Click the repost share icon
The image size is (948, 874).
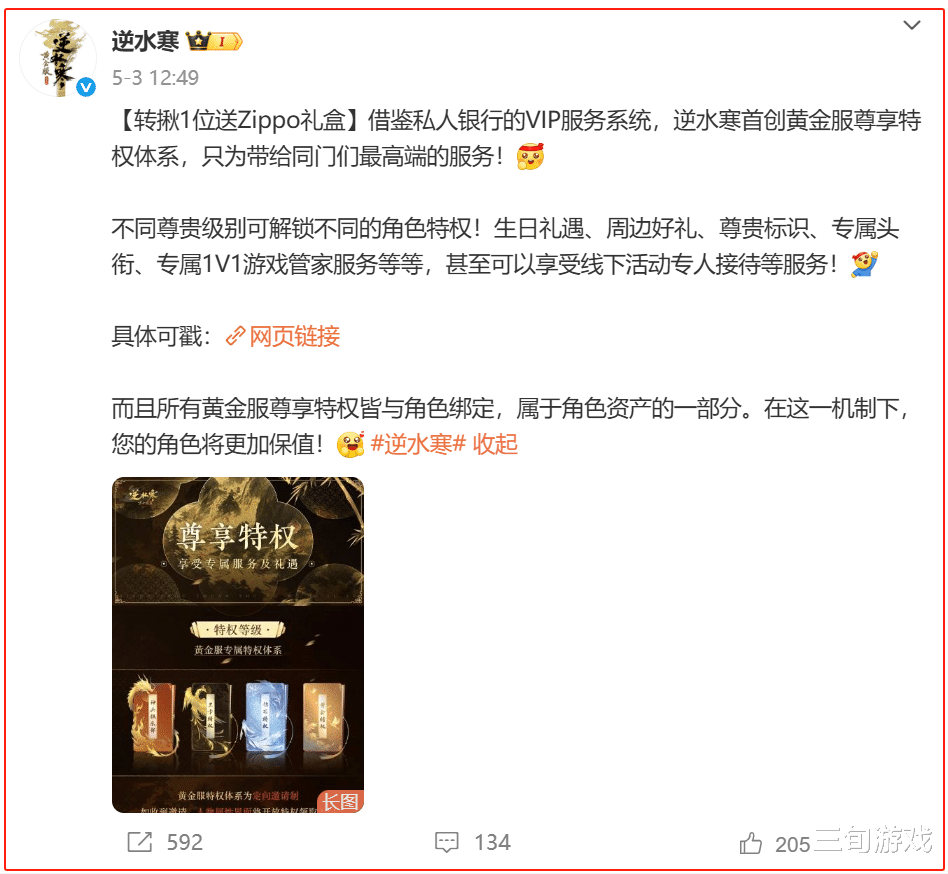tap(140, 841)
